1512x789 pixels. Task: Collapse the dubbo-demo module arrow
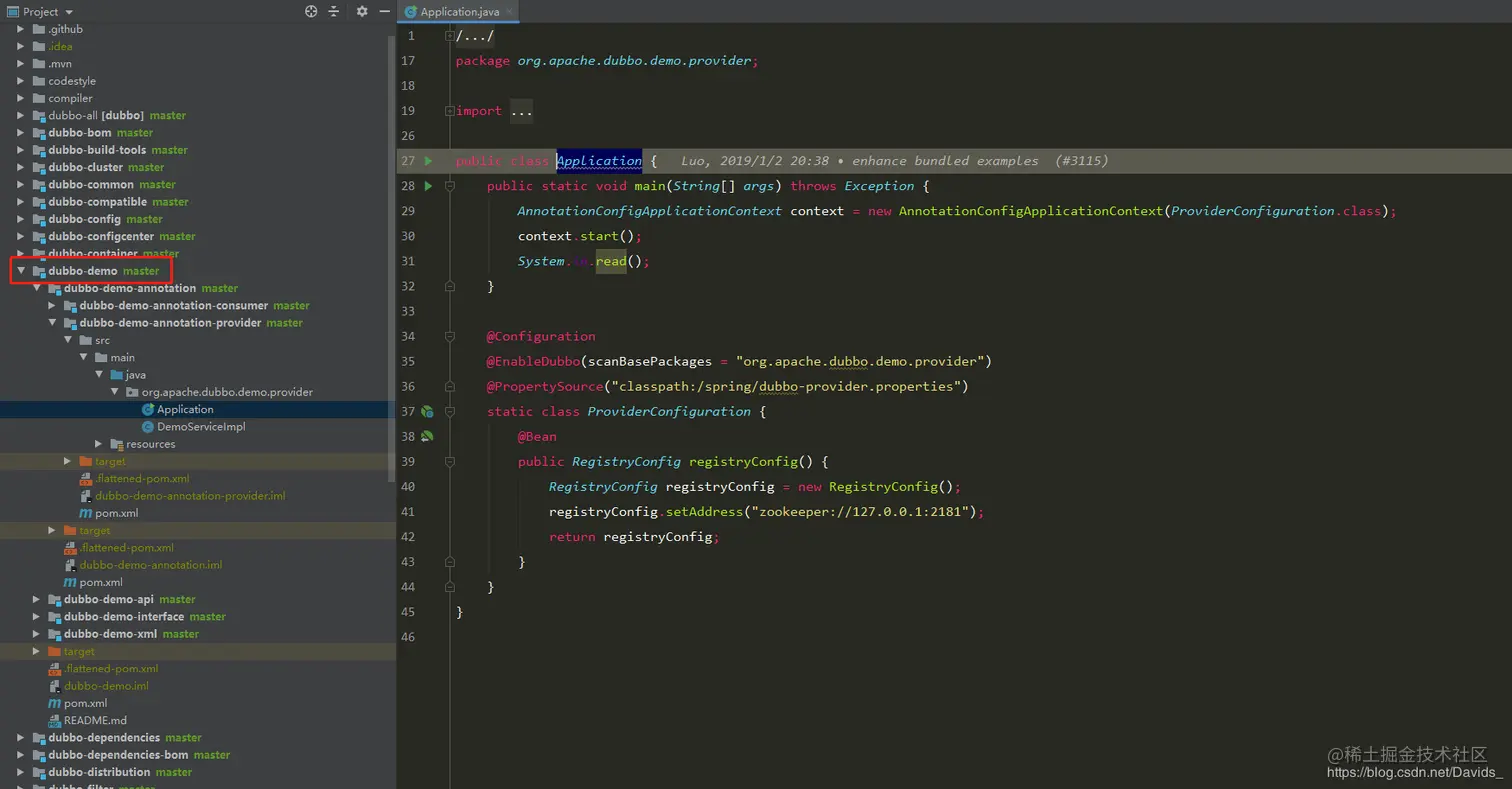21,271
